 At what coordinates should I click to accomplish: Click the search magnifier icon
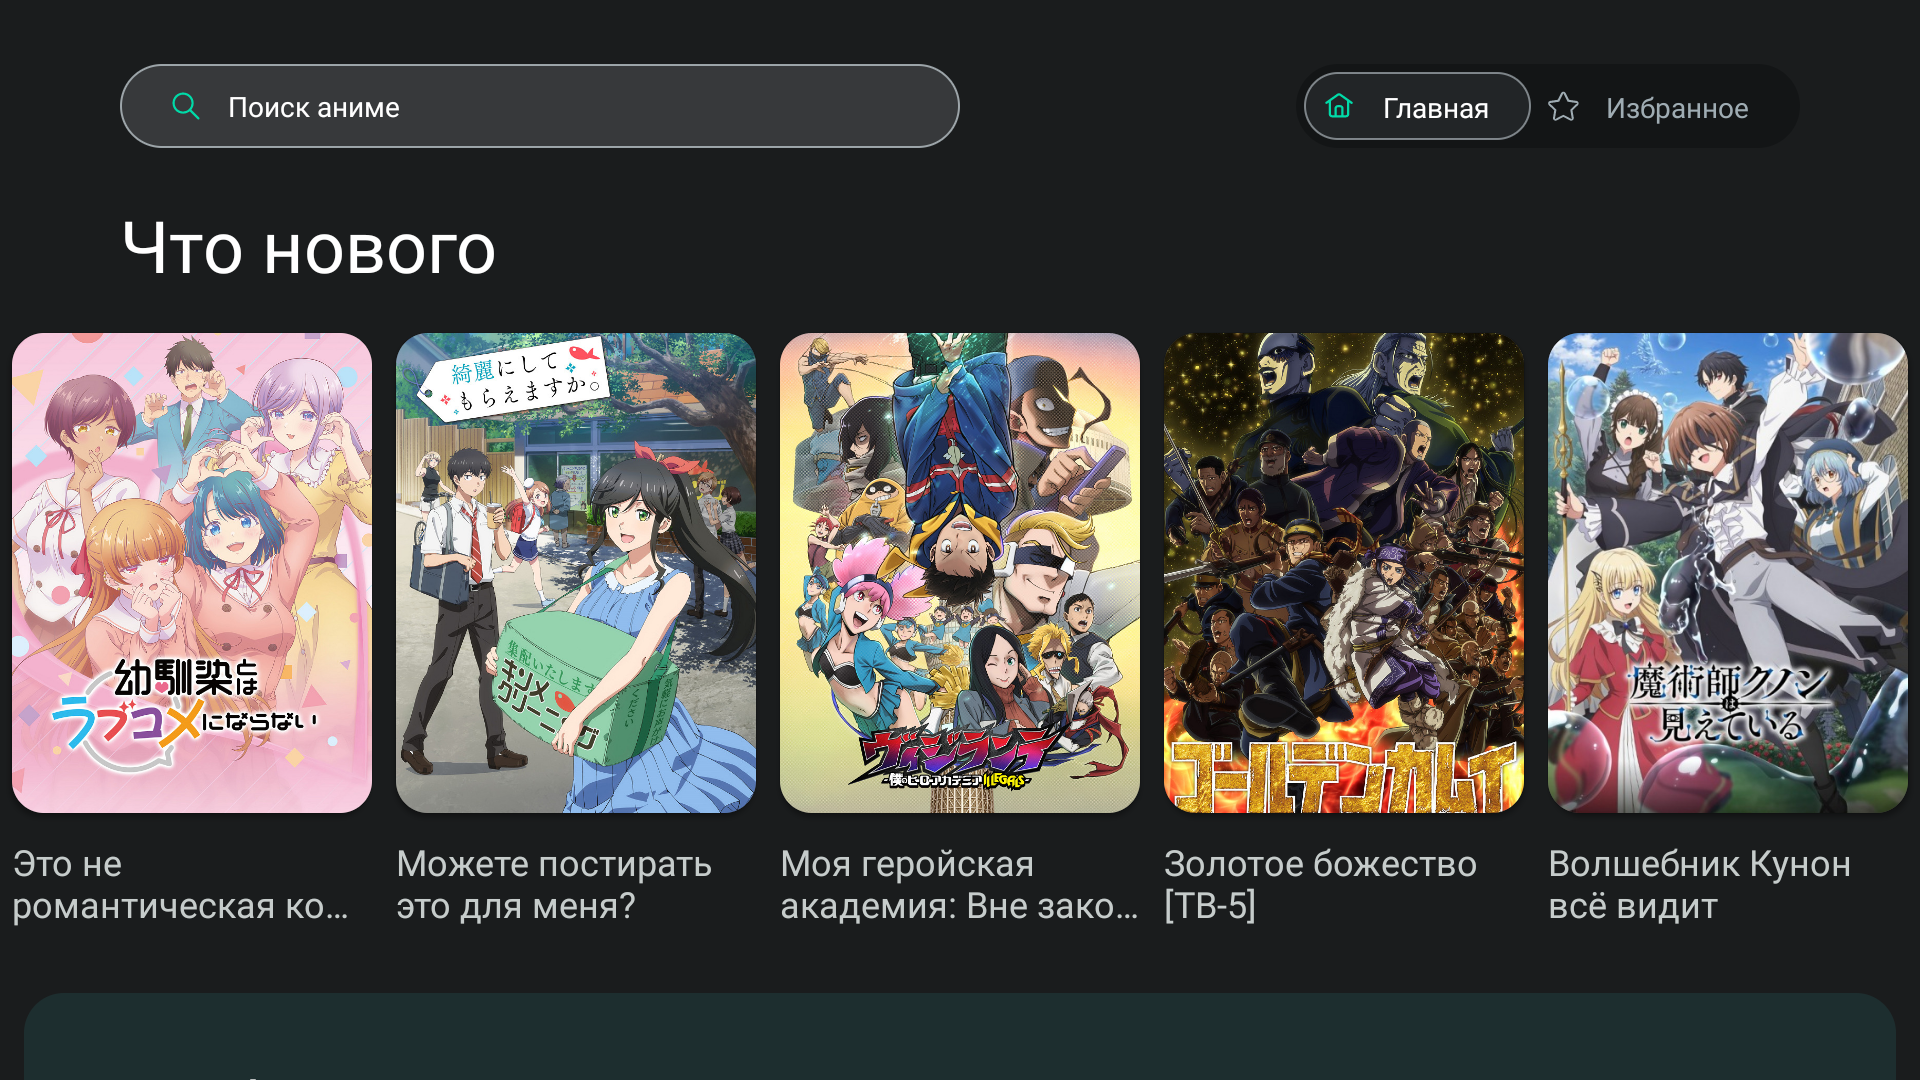[186, 106]
